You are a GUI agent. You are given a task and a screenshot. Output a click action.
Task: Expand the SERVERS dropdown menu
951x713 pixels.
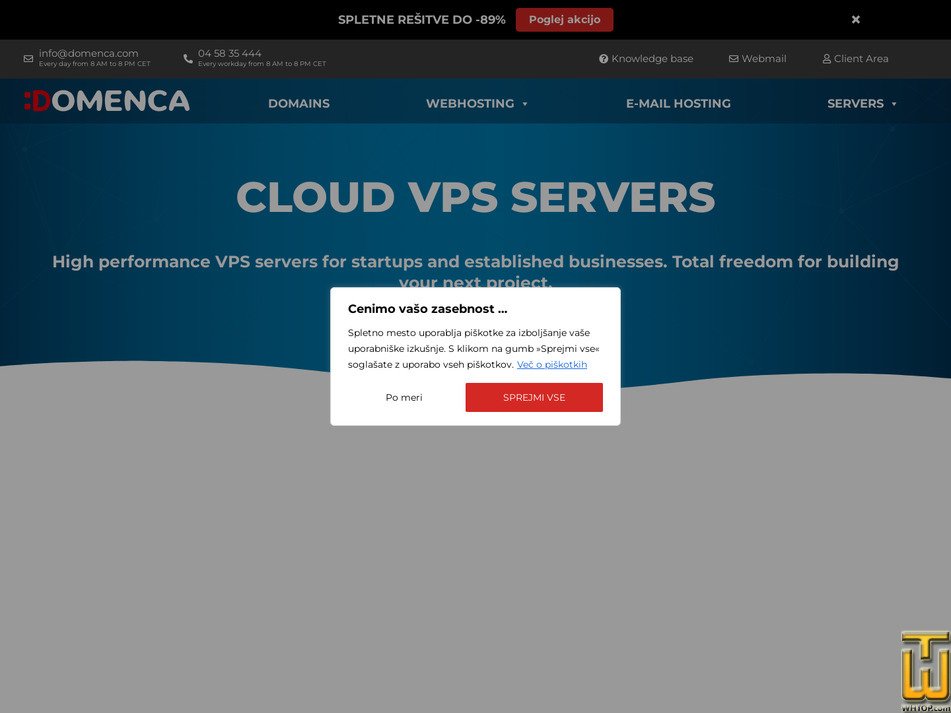click(862, 103)
